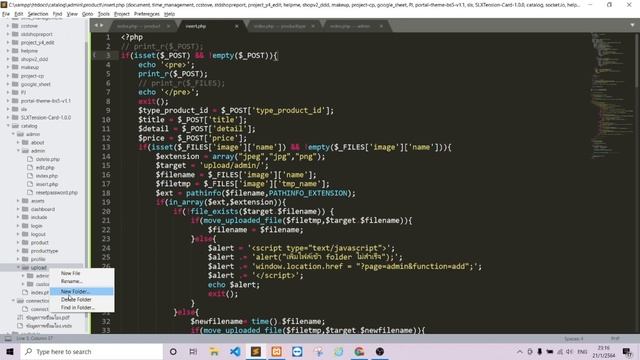
Task: Select the SLXTension-Card-1.0.0 folder
Action: pyautogui.click(x=46, y=118)
